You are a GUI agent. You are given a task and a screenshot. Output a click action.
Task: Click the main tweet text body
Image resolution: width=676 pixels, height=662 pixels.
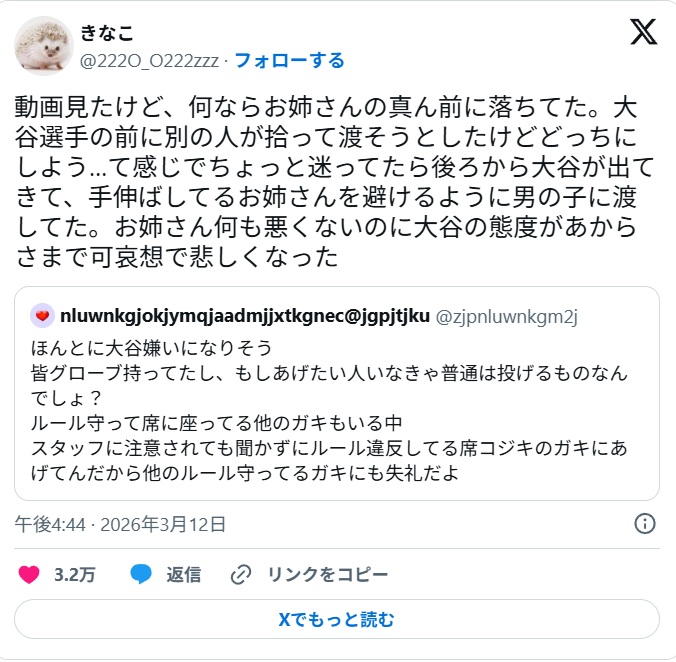334,182
